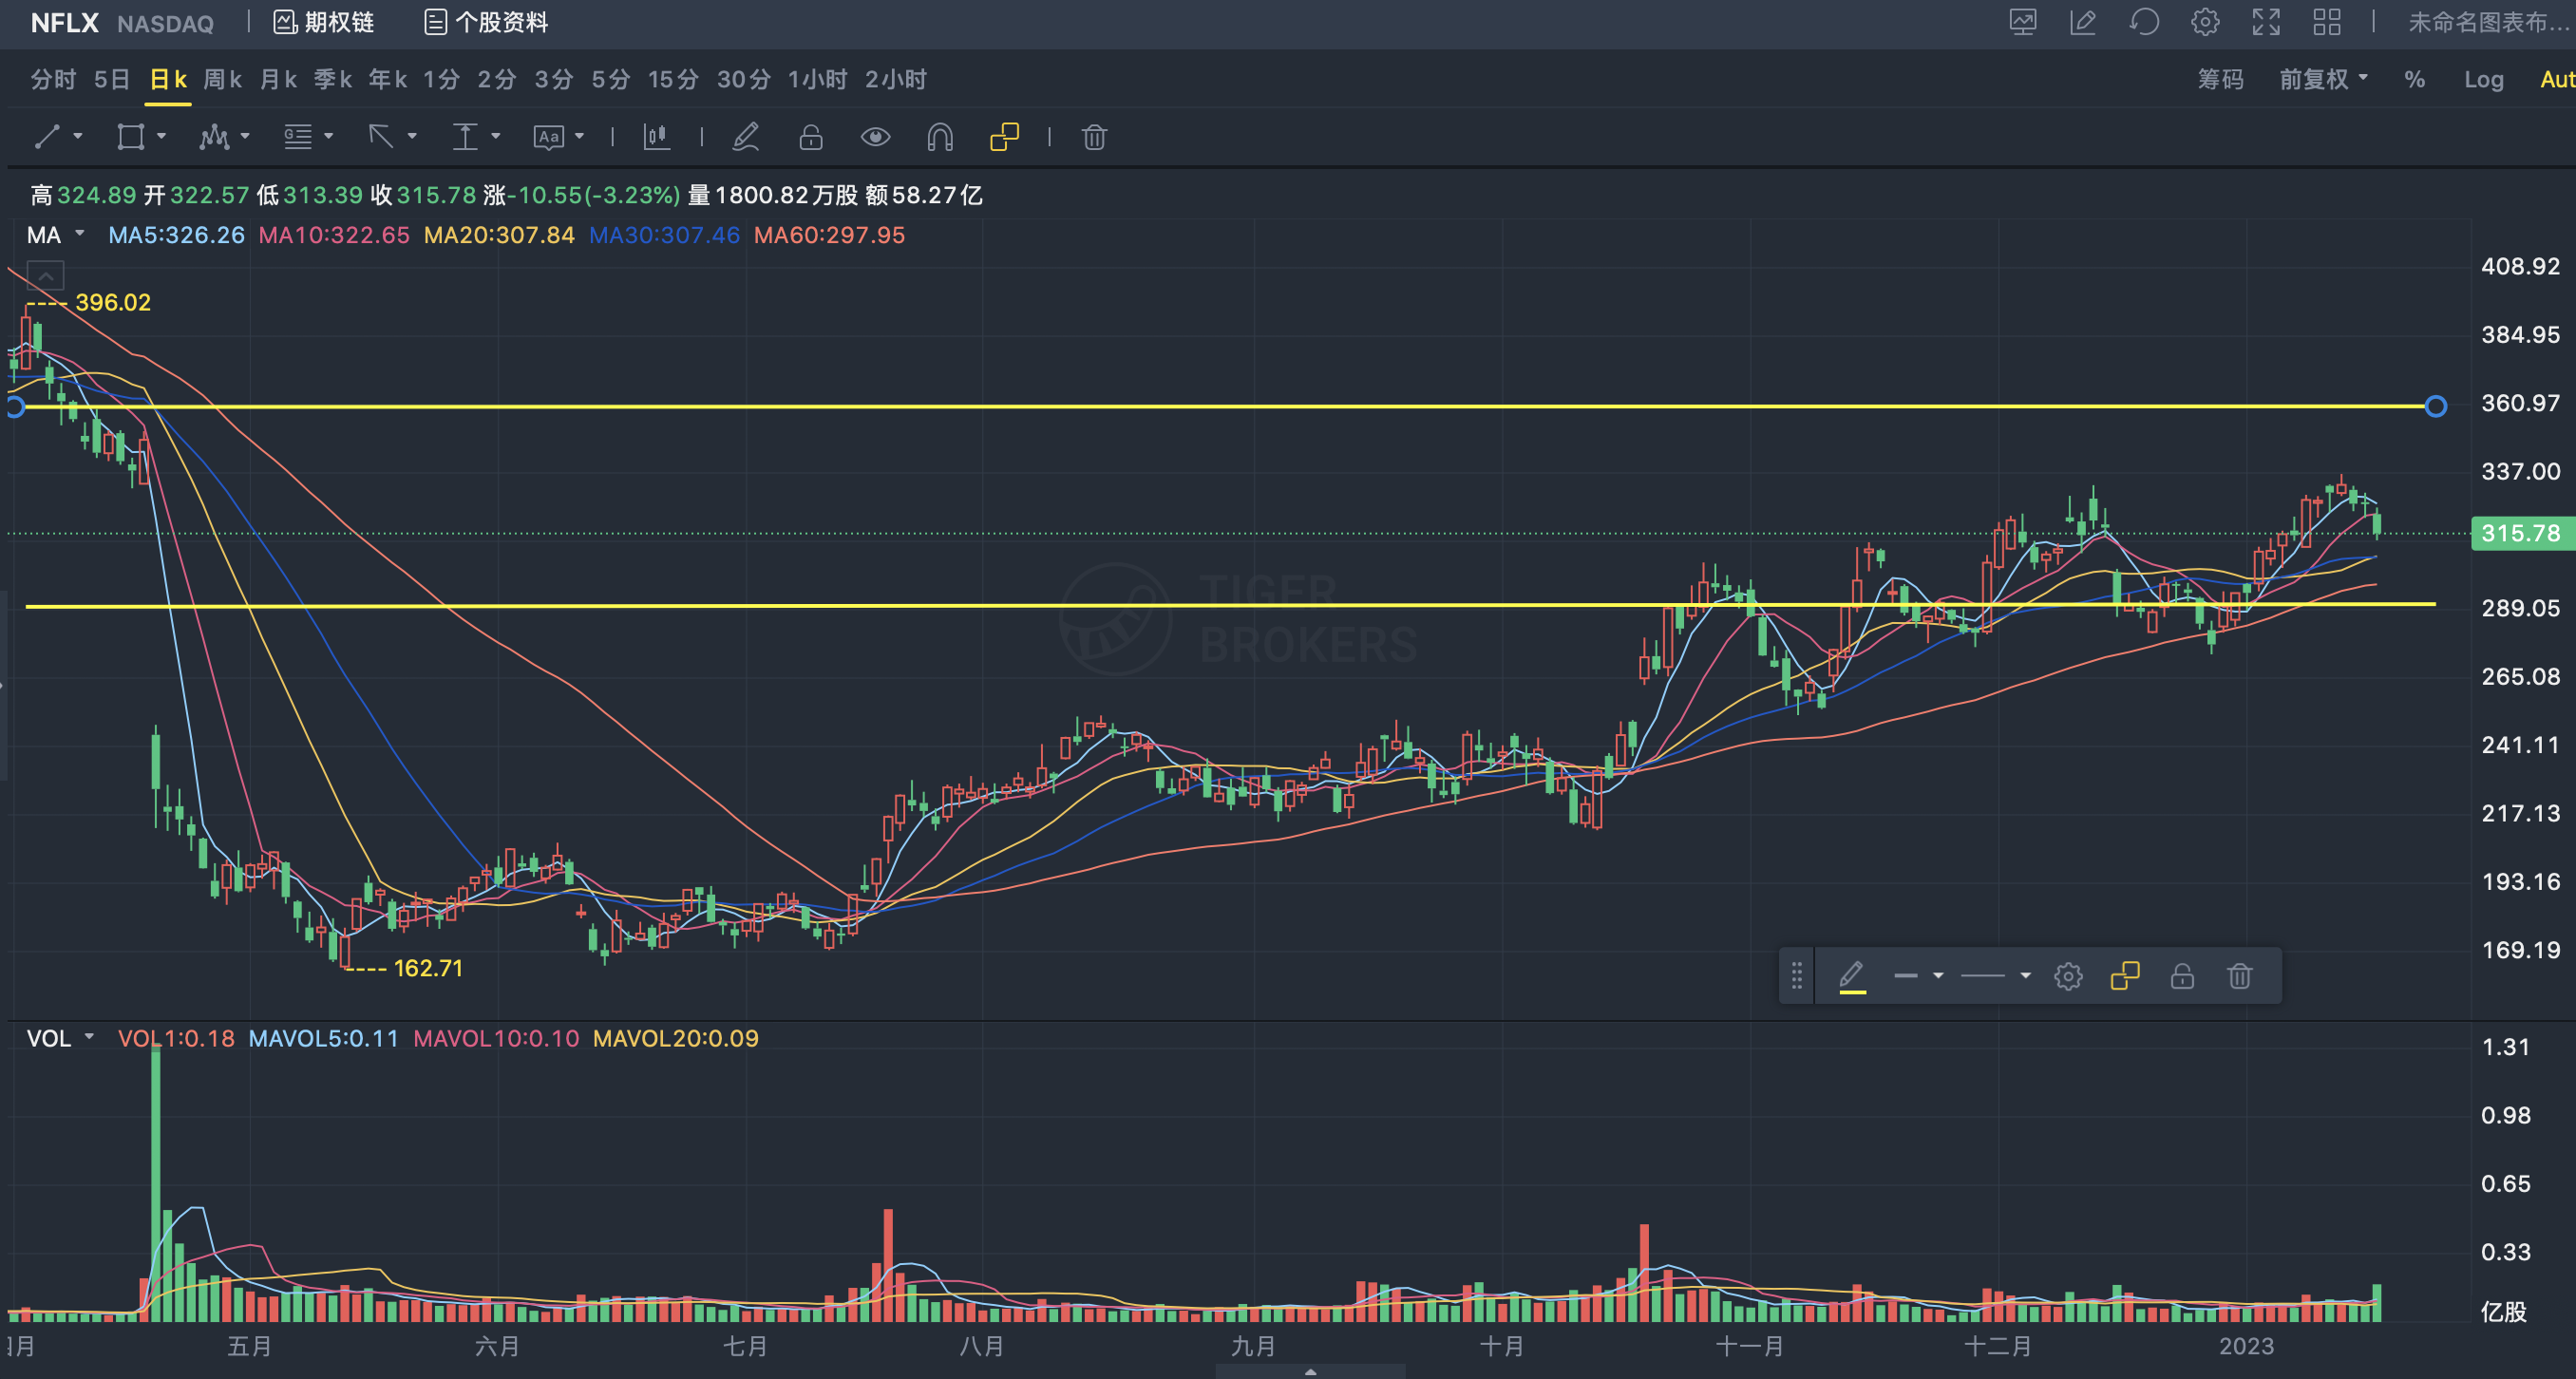Click the 未命名图表布局 layout name
The image size is (2576, 1379).
[2490, 22]
